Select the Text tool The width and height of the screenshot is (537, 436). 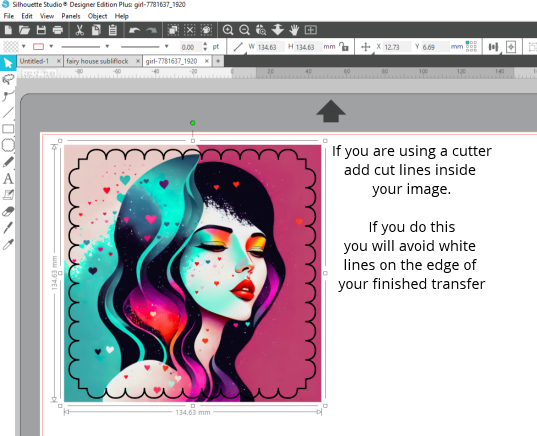(x=8, y=178)
